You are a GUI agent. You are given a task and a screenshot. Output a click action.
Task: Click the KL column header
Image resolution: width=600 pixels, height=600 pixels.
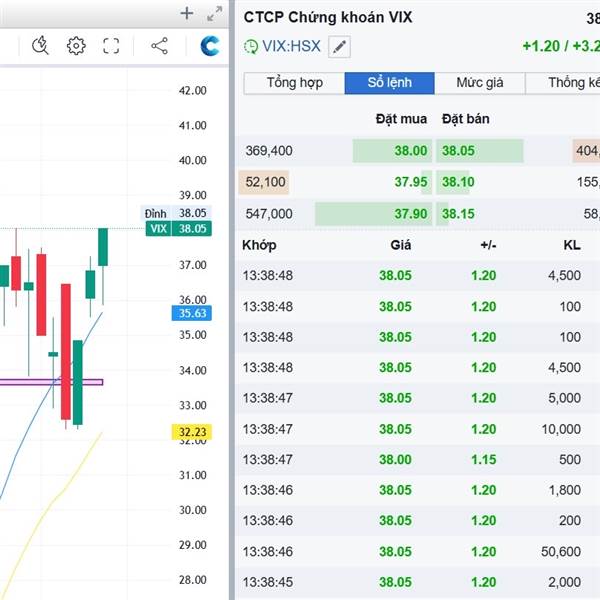pos(572,245)
